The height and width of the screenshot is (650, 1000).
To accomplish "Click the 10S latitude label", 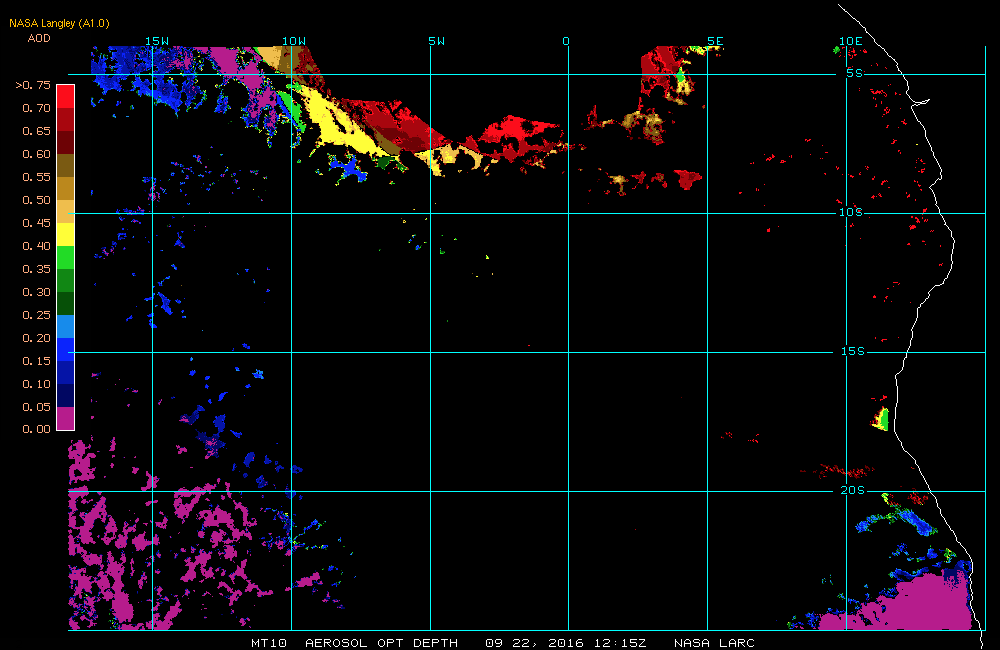I will click(850, 212).
